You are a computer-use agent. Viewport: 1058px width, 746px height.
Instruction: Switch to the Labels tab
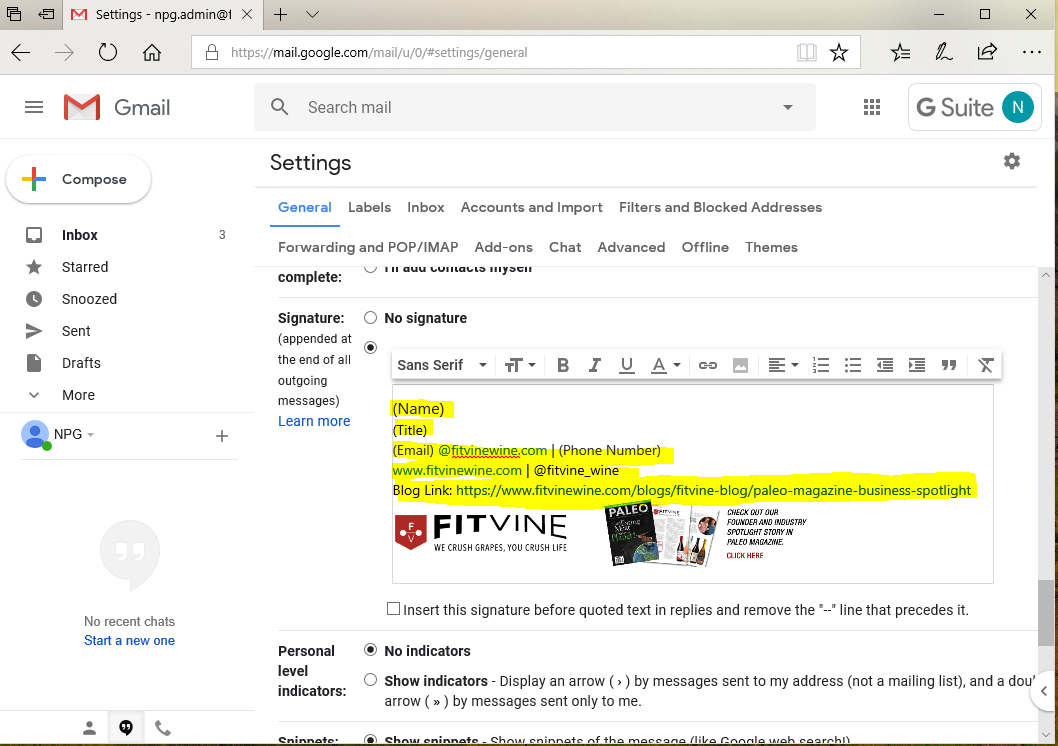click(369, 208)
